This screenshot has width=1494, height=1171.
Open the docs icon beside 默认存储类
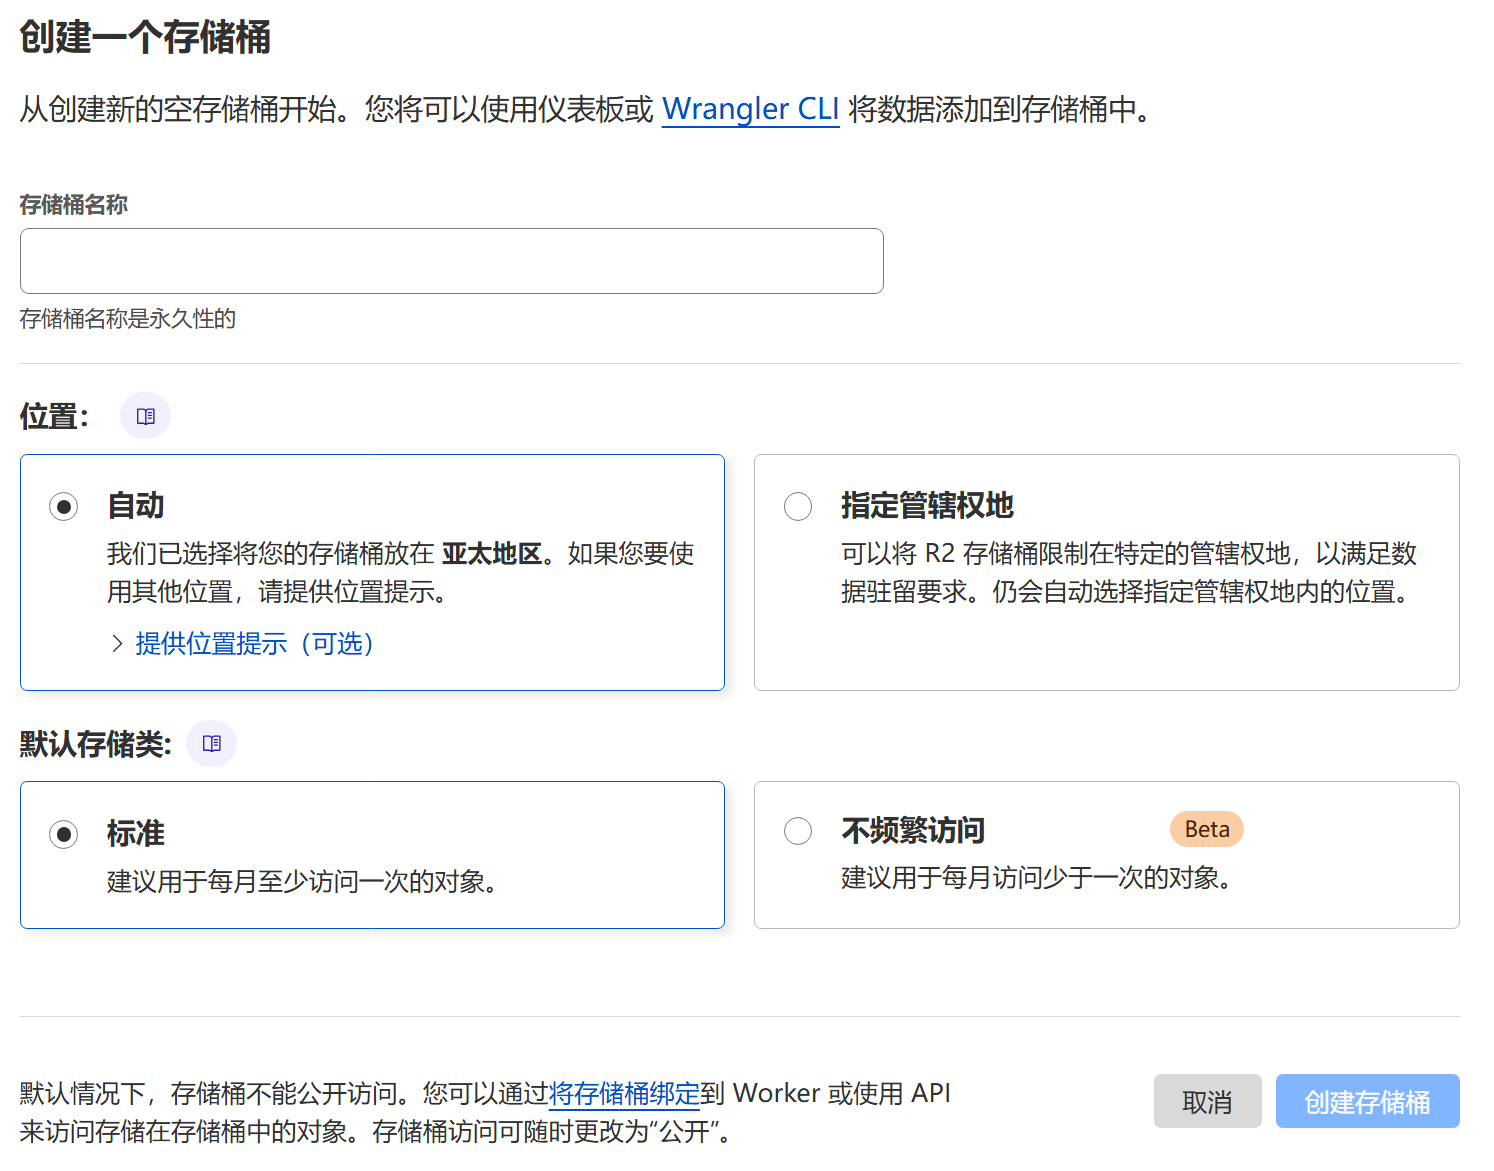pyautogui.click(x=211, y=744)
